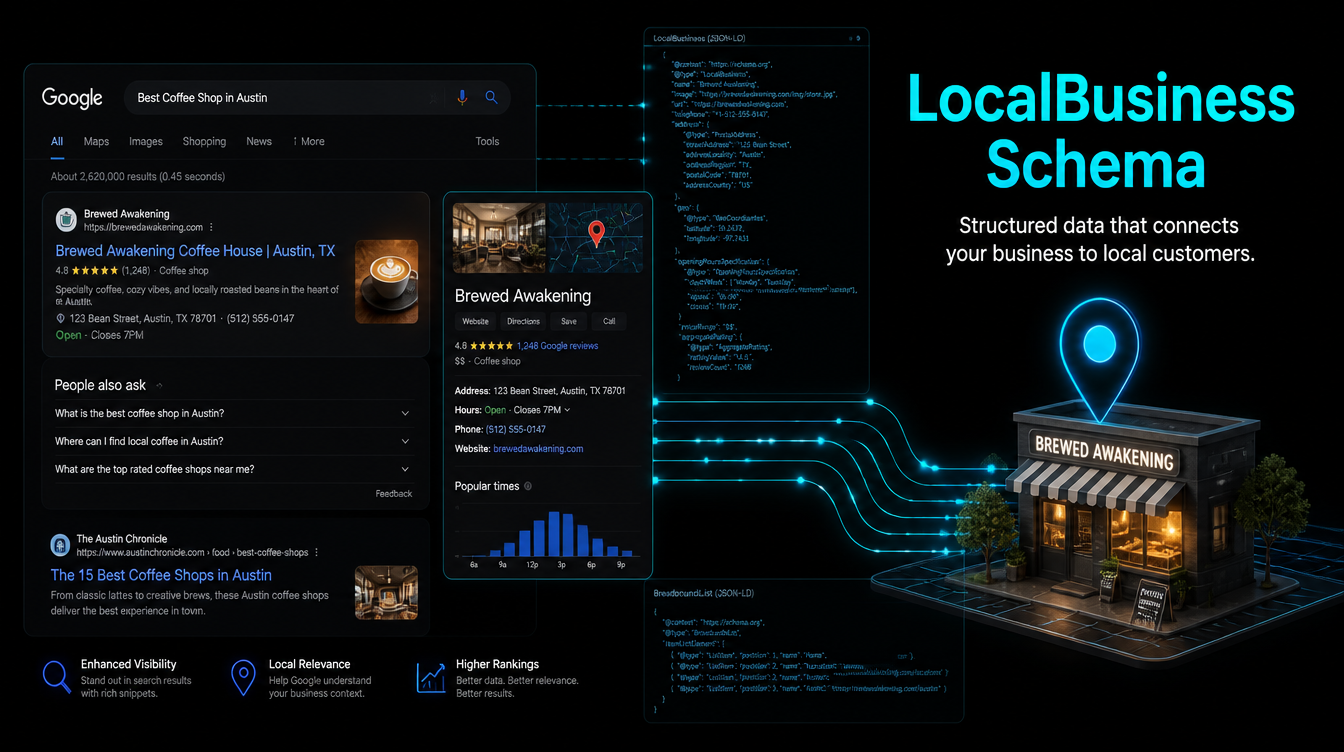Click the coffee shop interior photo in panel
This screenshot has width=1344, height=752.
499,238
